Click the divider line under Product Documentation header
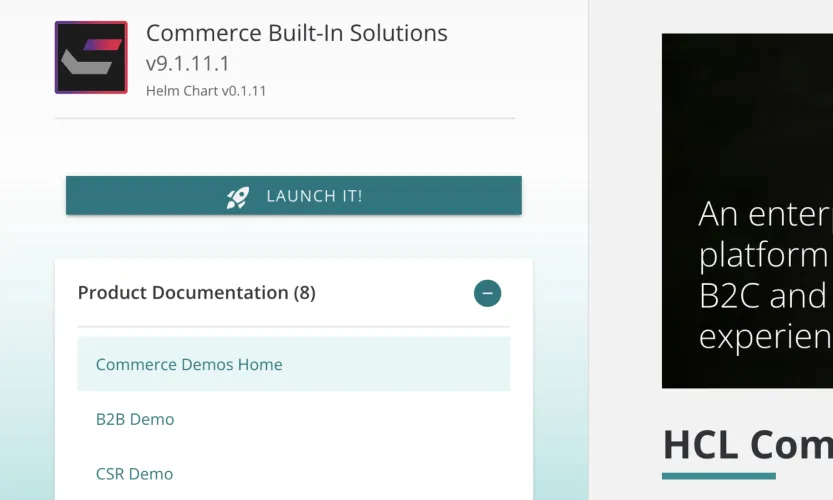The image size is (833, 500). point(294,327)
